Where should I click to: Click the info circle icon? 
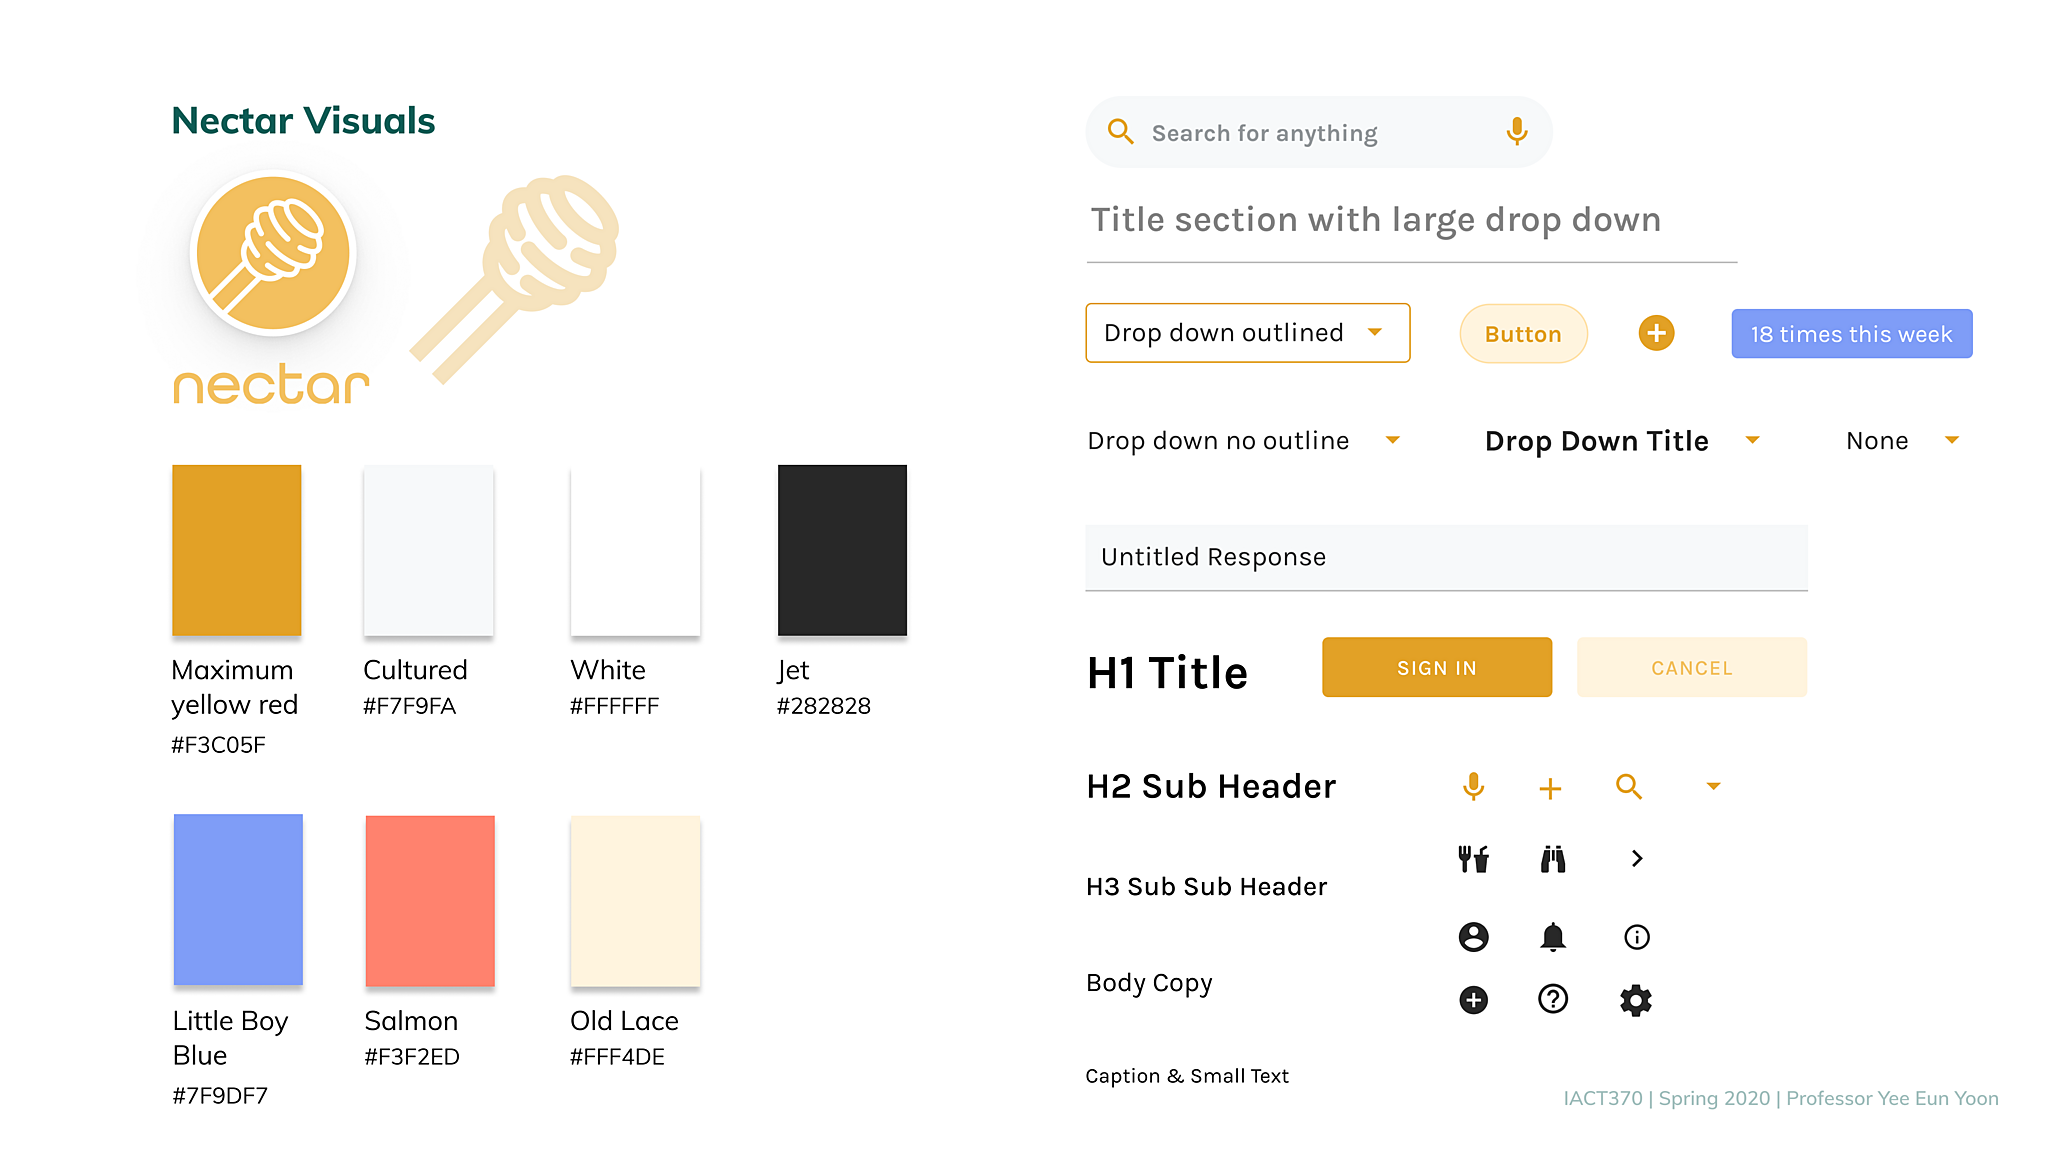tap(1636, 937)
